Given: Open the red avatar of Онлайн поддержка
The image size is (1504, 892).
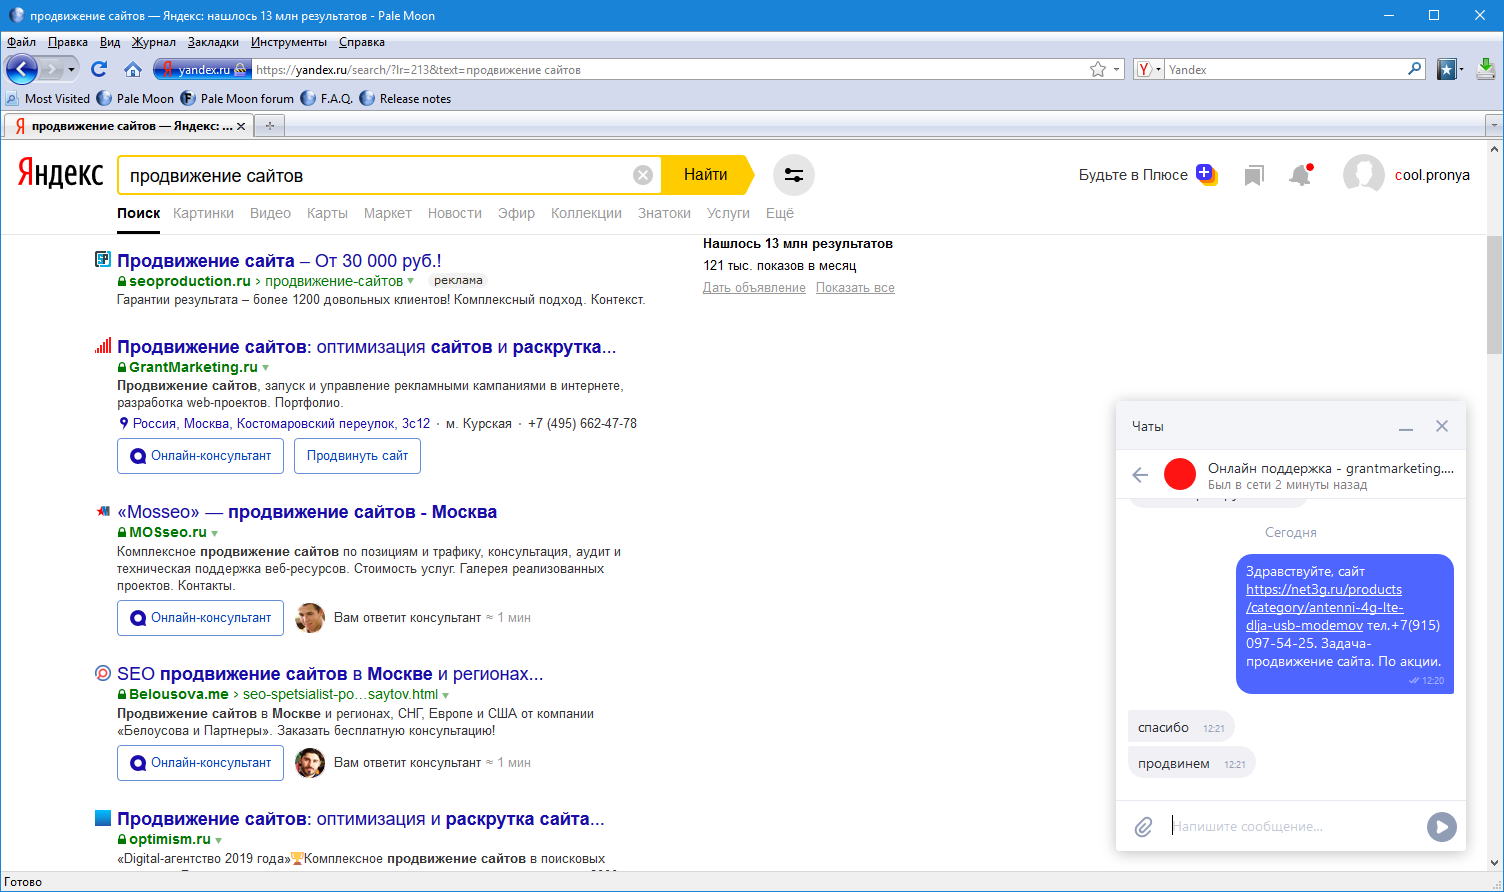Looking at the screenshot, I should click(x=1180, y=474).
